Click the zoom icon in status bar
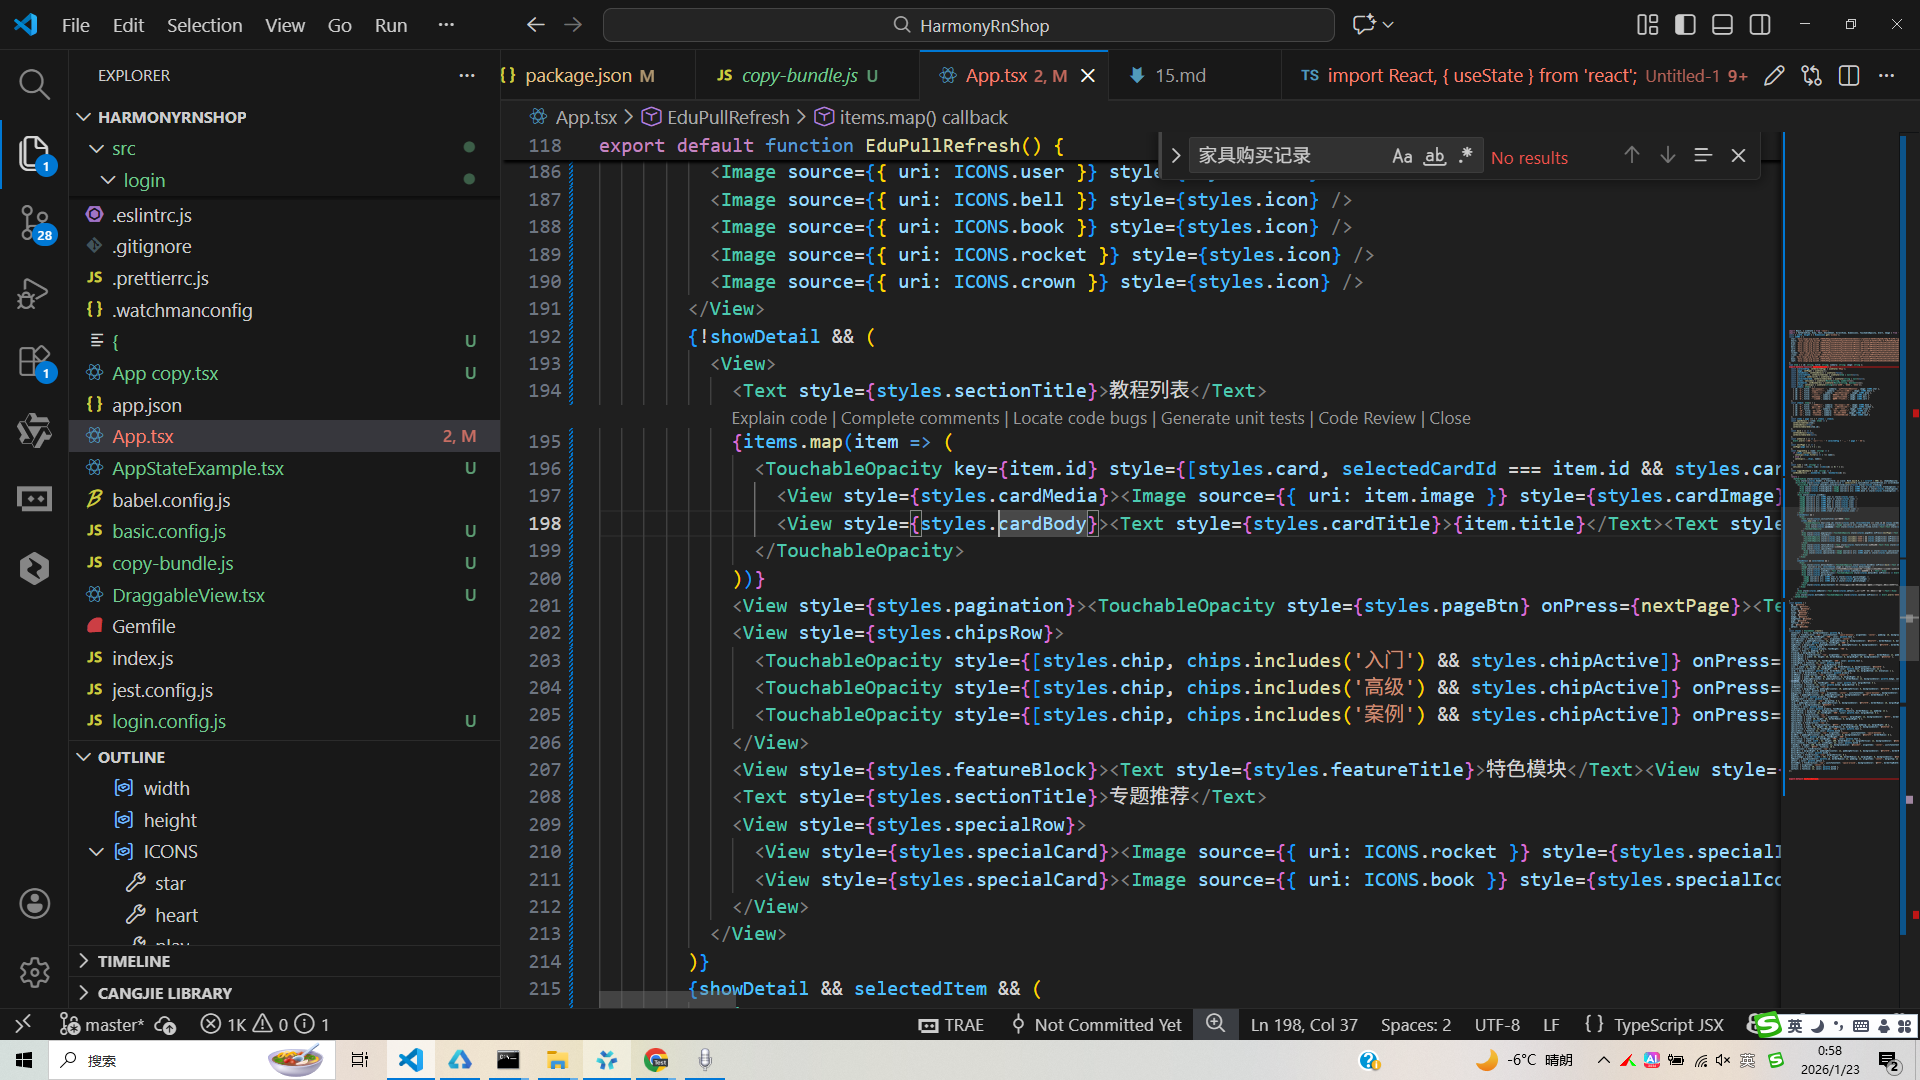 (x=1215, y=1023)
